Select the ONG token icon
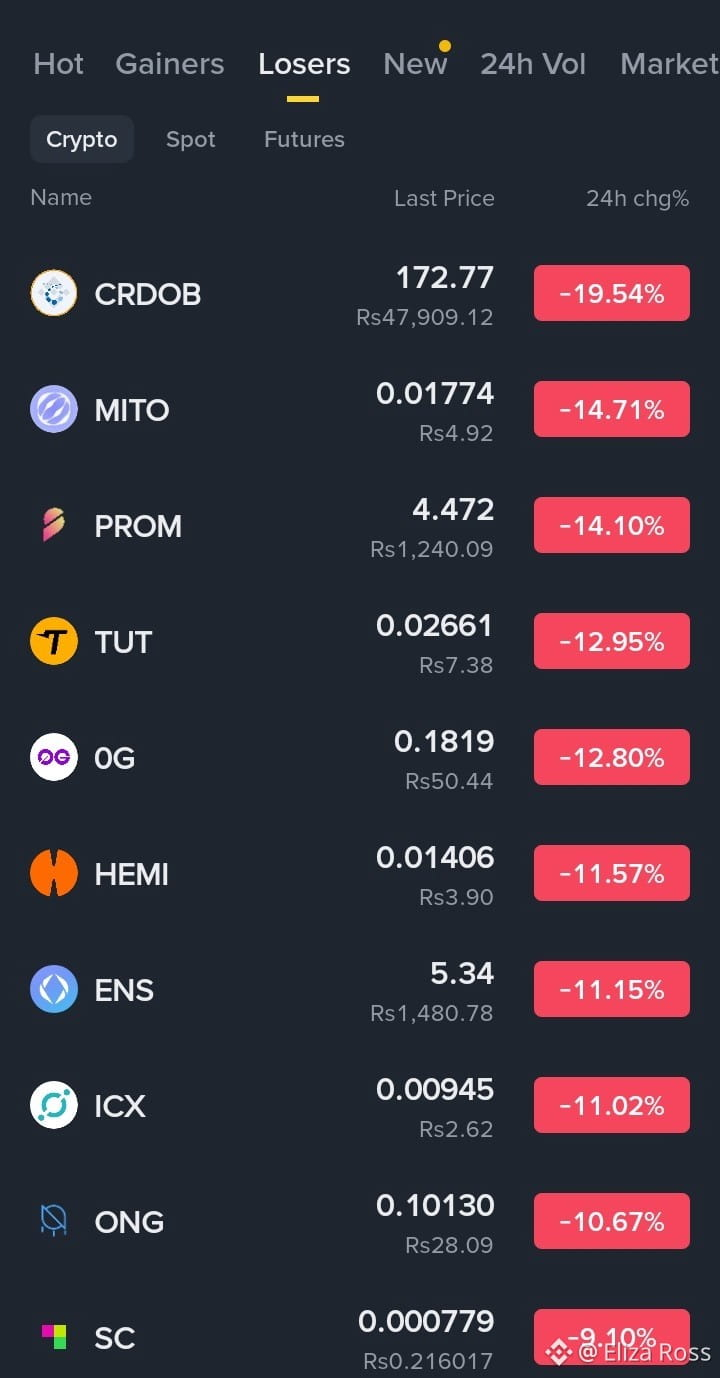Image resolution: width=720 pixels, height=1378 pixels. (54, 1220)
